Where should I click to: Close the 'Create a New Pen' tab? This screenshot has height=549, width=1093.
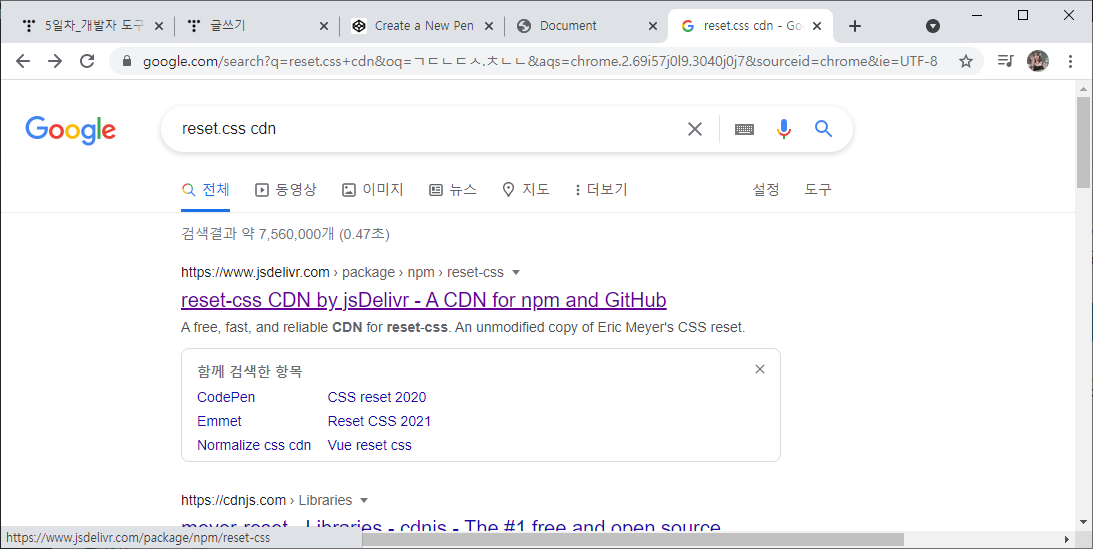tap(489, 26)
